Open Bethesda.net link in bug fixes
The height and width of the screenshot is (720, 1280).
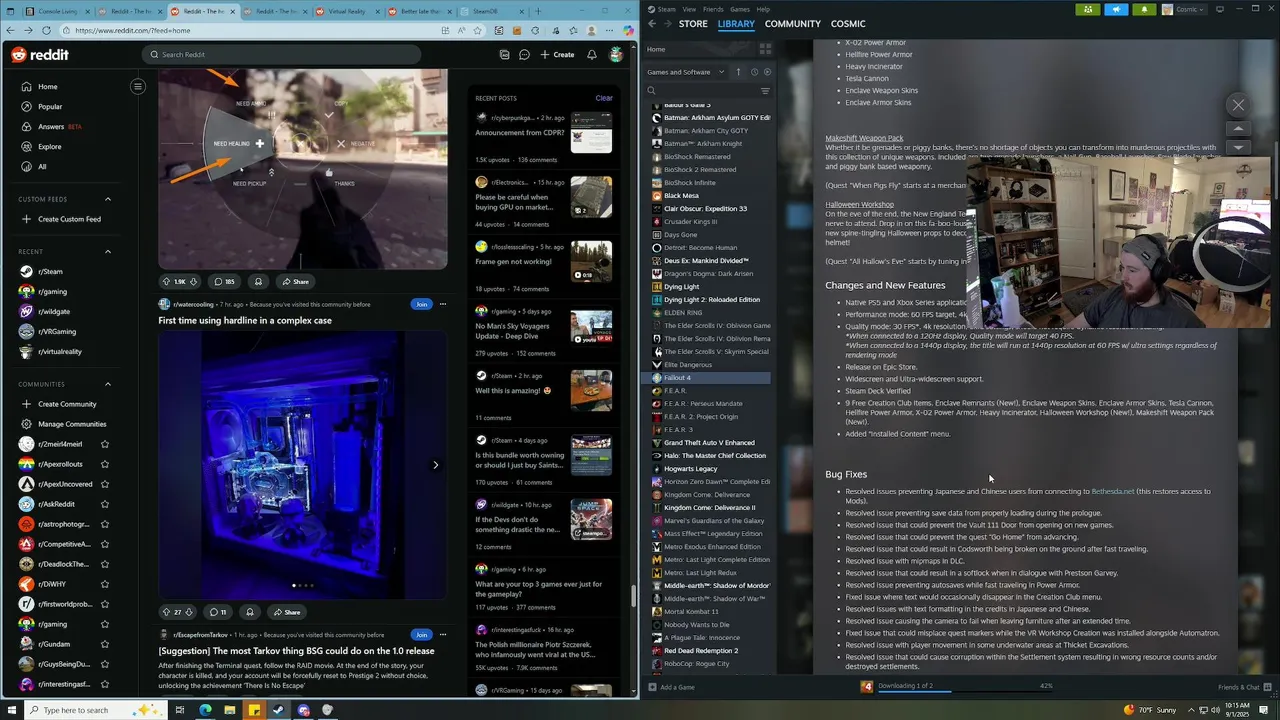point(1113,491)
